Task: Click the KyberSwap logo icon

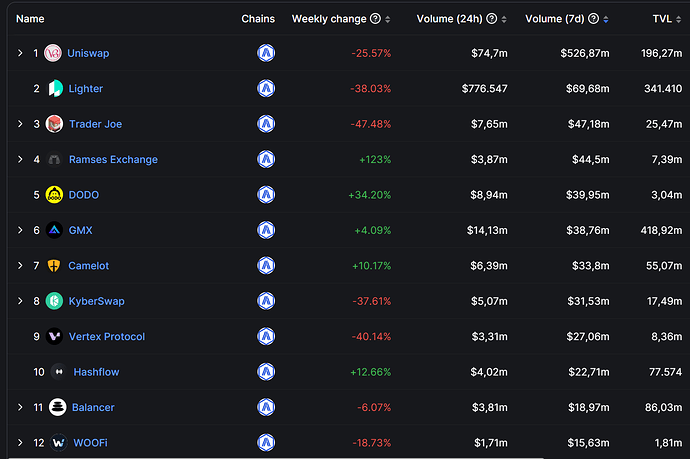Action: point(55,301)
